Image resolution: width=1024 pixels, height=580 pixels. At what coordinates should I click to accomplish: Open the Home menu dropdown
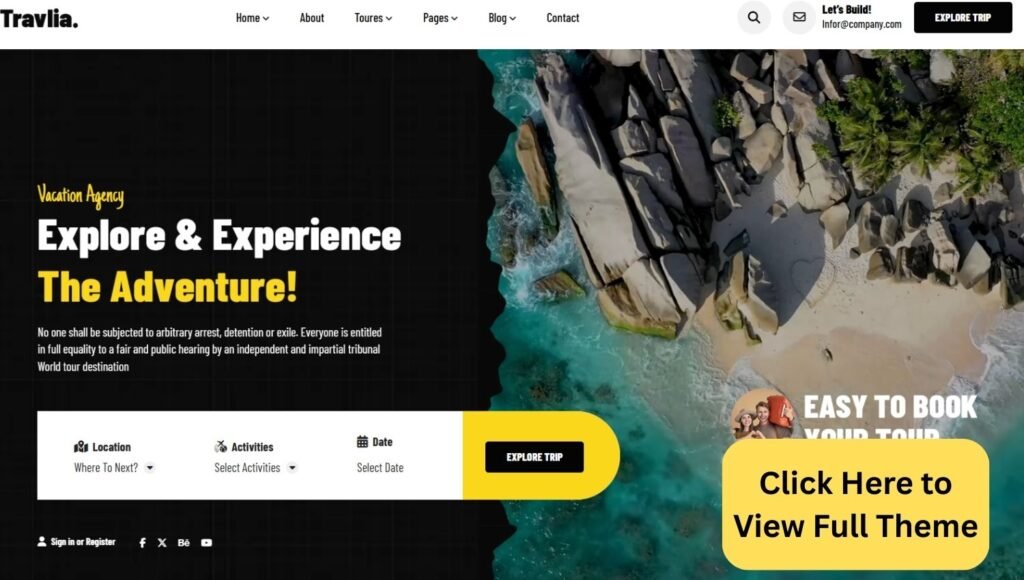pyautogui.click(x=252, y=18)
